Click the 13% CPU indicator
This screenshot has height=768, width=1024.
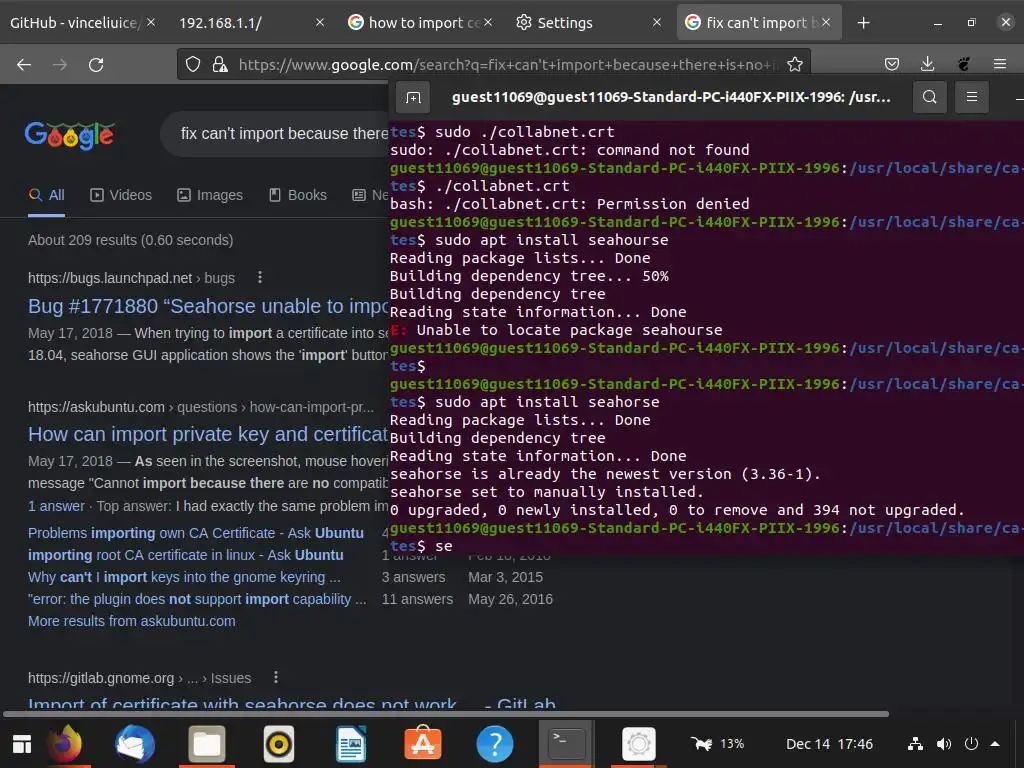(717, 744)
